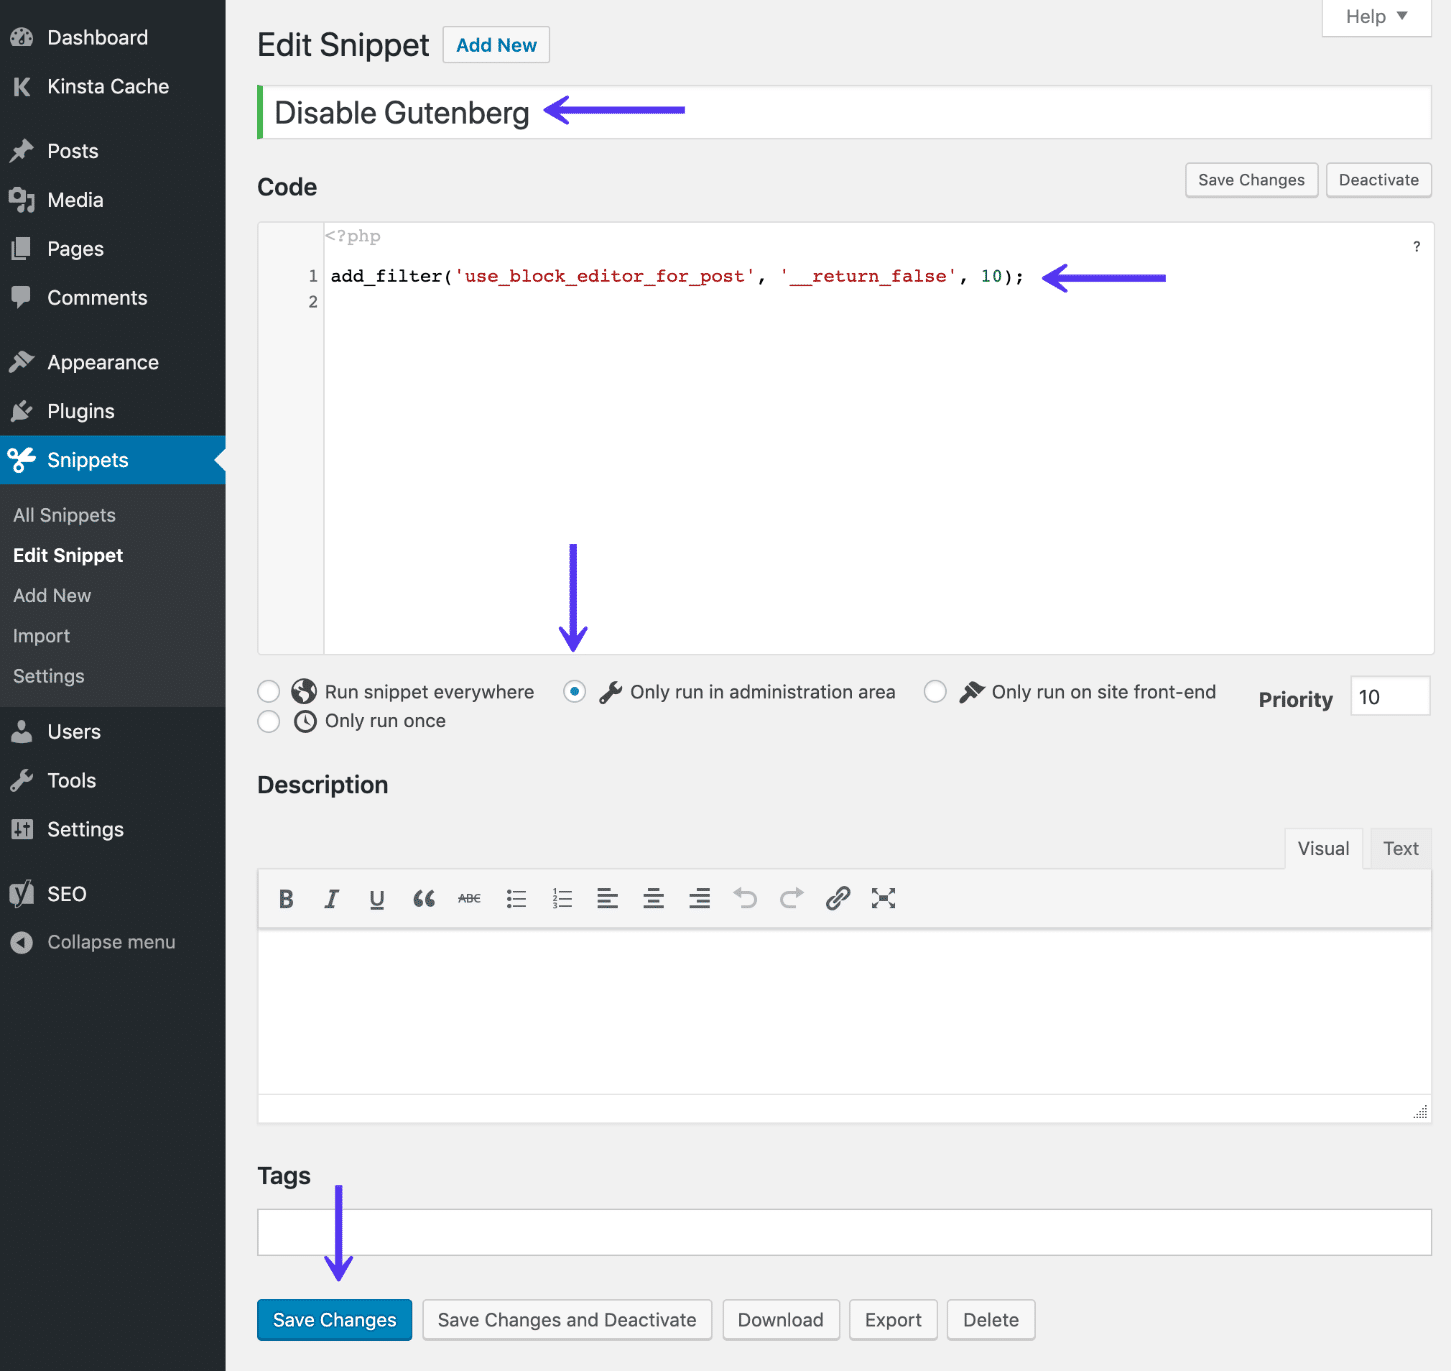Insert a blockquote in the description
Screen dimensions: 1451x1371
(x=423, y=898)
